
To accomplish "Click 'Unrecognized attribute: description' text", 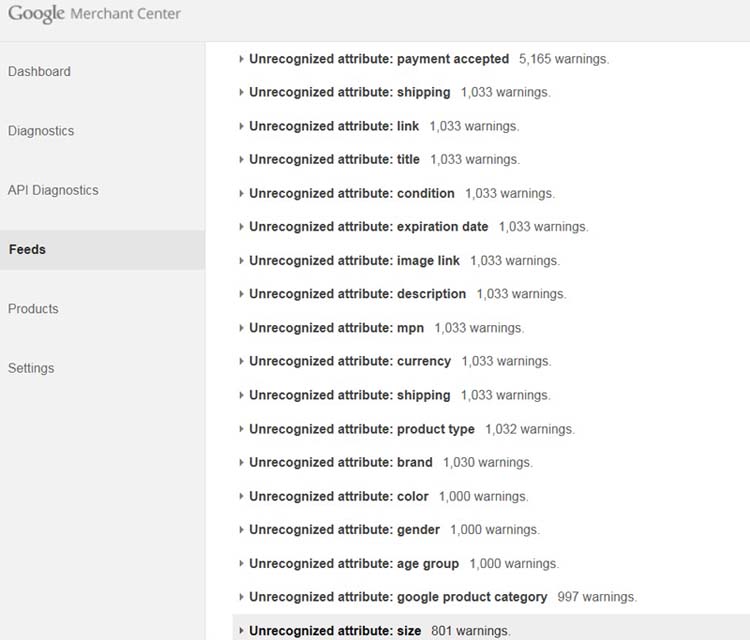I will (x=357, y=294).
